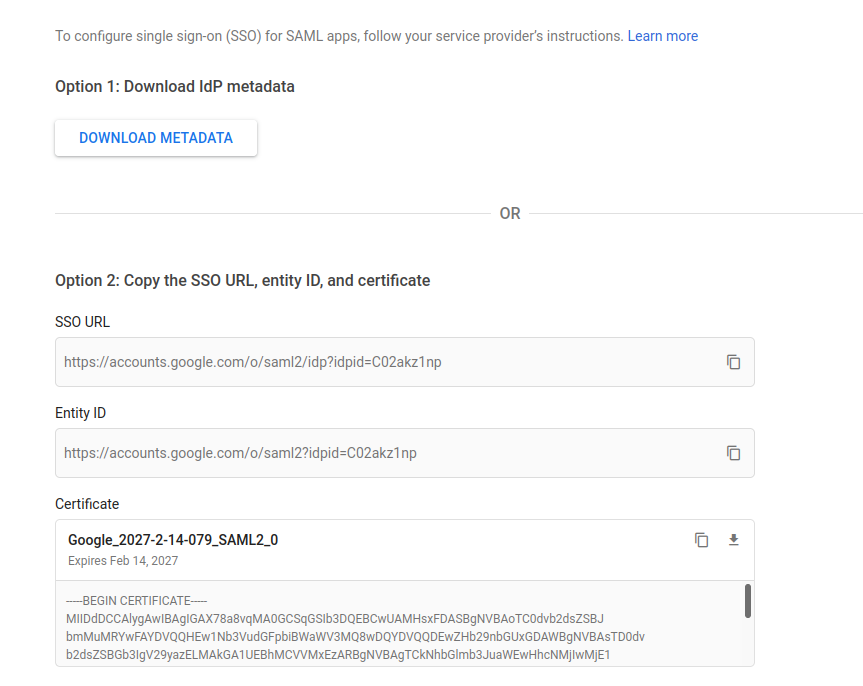Click the certificate line starting with MIIDdDCCAlyg
Viewport: 863px width, 686px height.
[335, 619]
